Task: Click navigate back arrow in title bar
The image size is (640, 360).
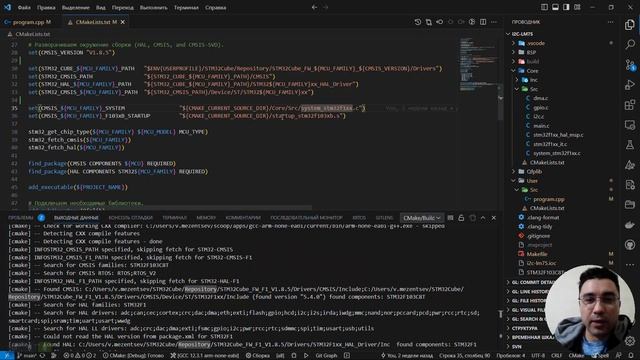Action: click(314, 7)
